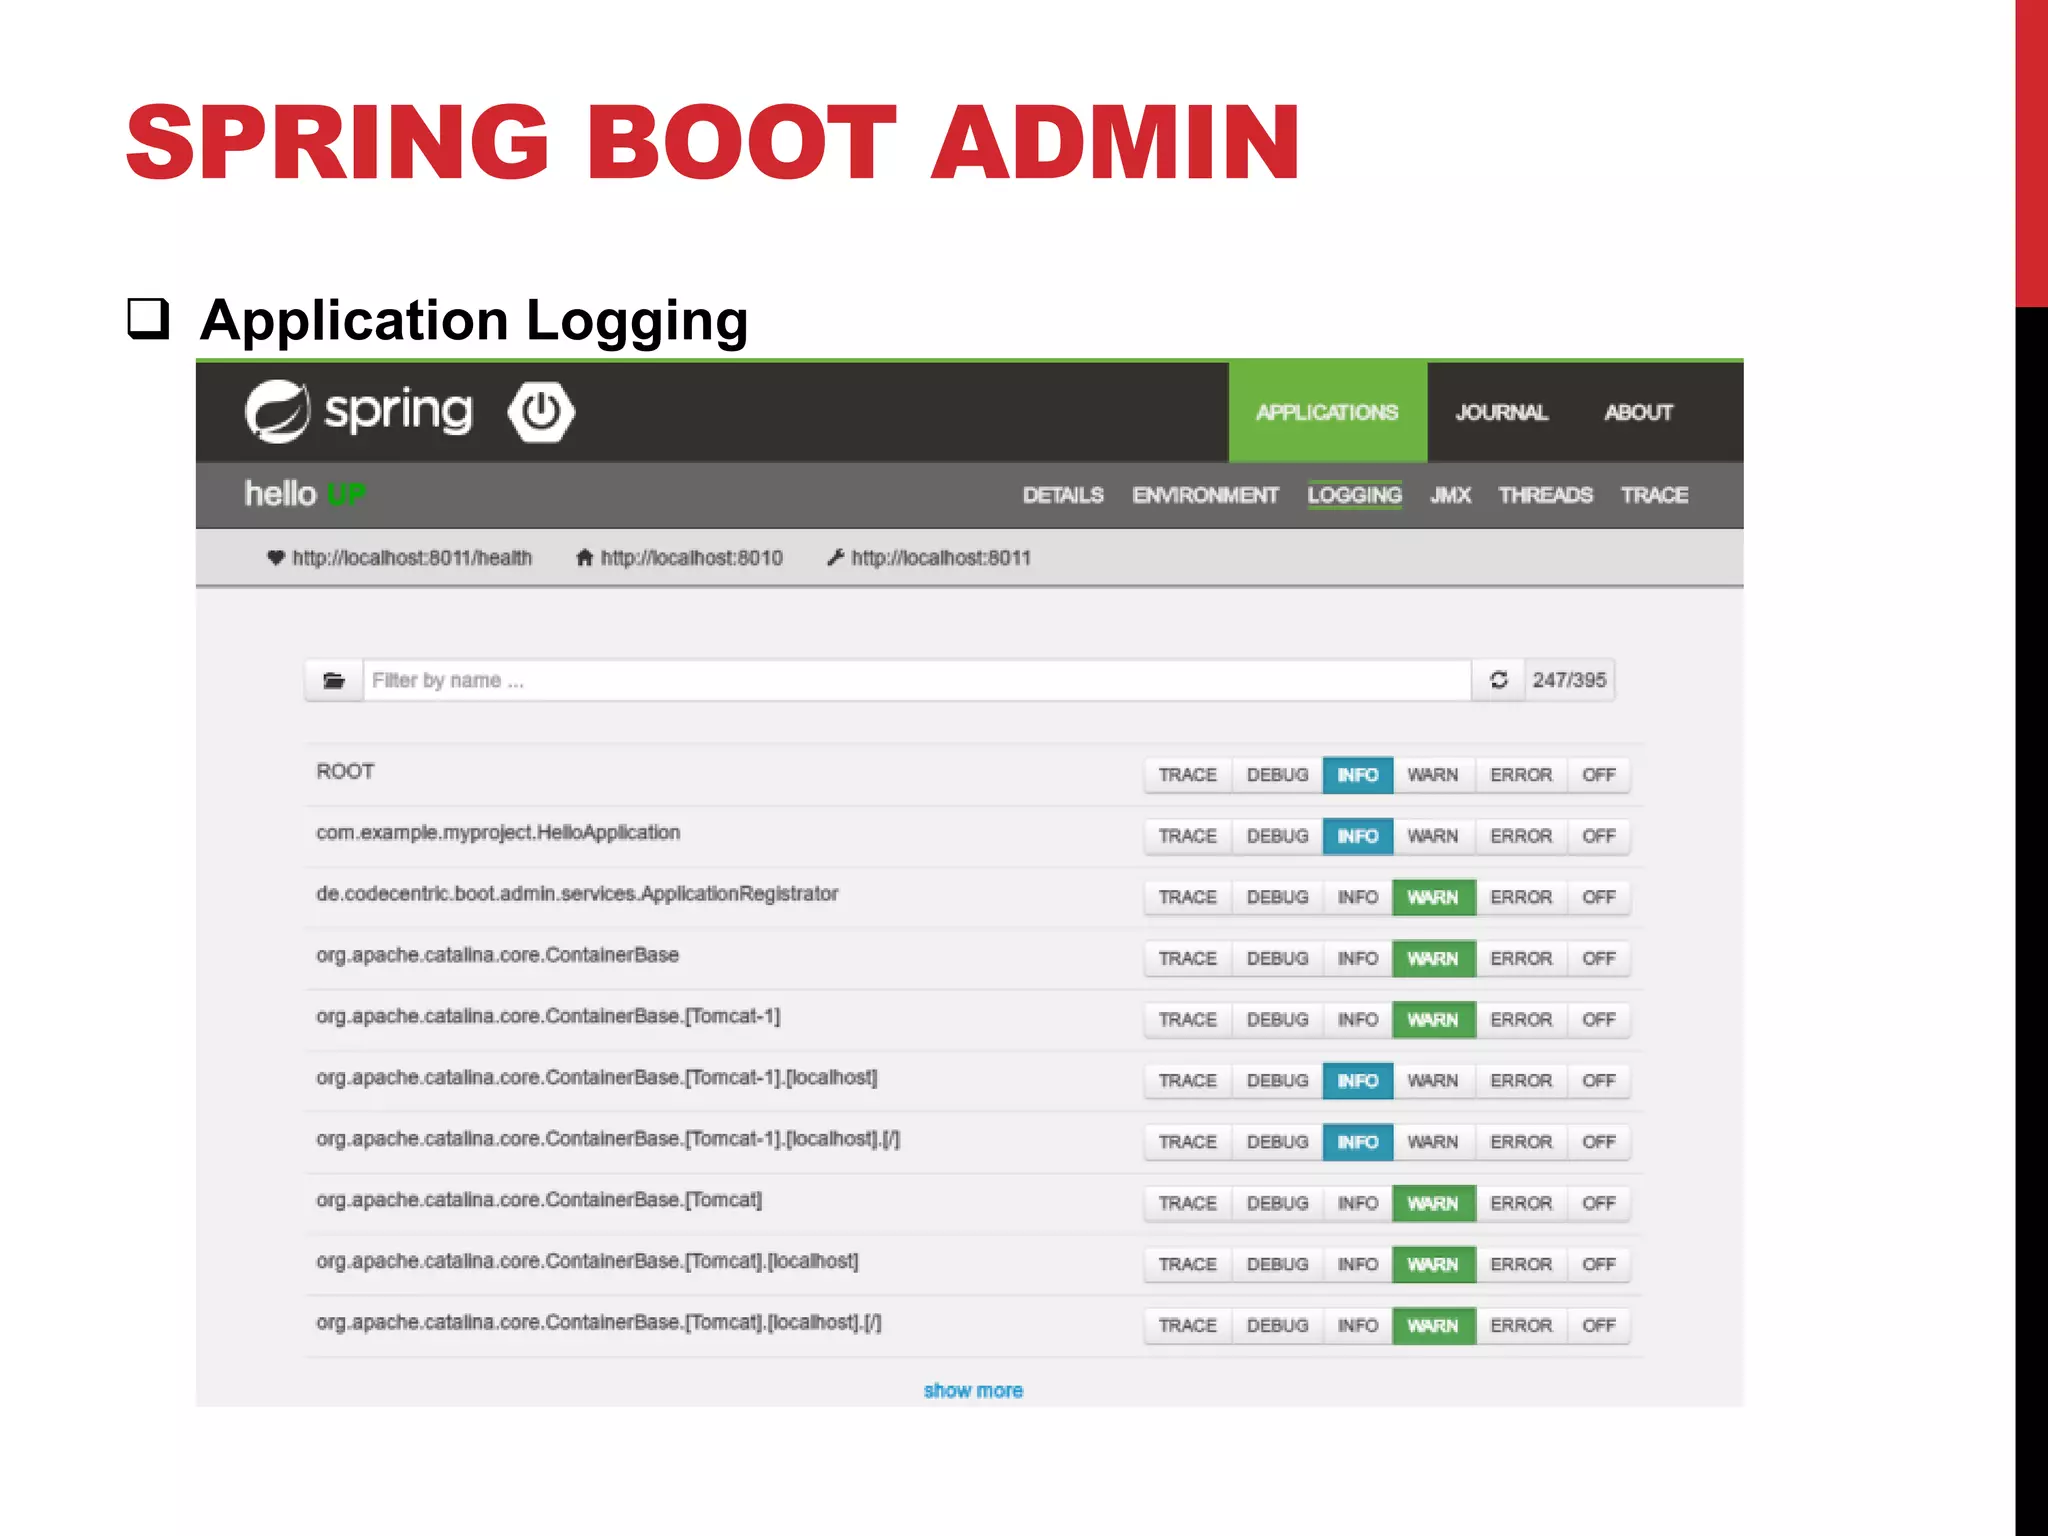Image resolution: width=2048 pixels, height=1536 pixels.
Task: Open the http://localhost:8011/health link
Action: pyautogui.click(x=411, y=558)
